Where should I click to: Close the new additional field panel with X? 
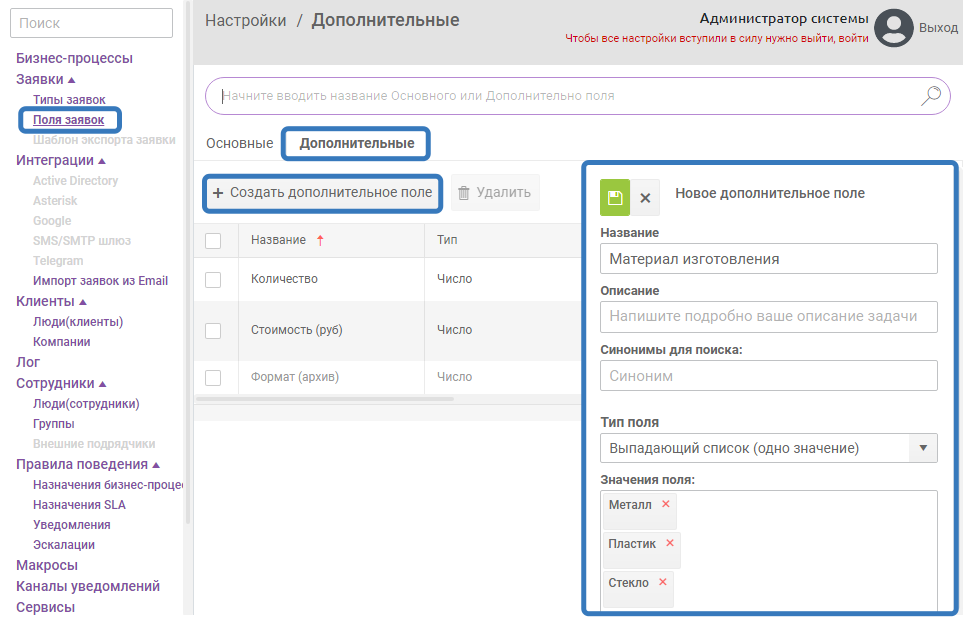pos(645,198)
